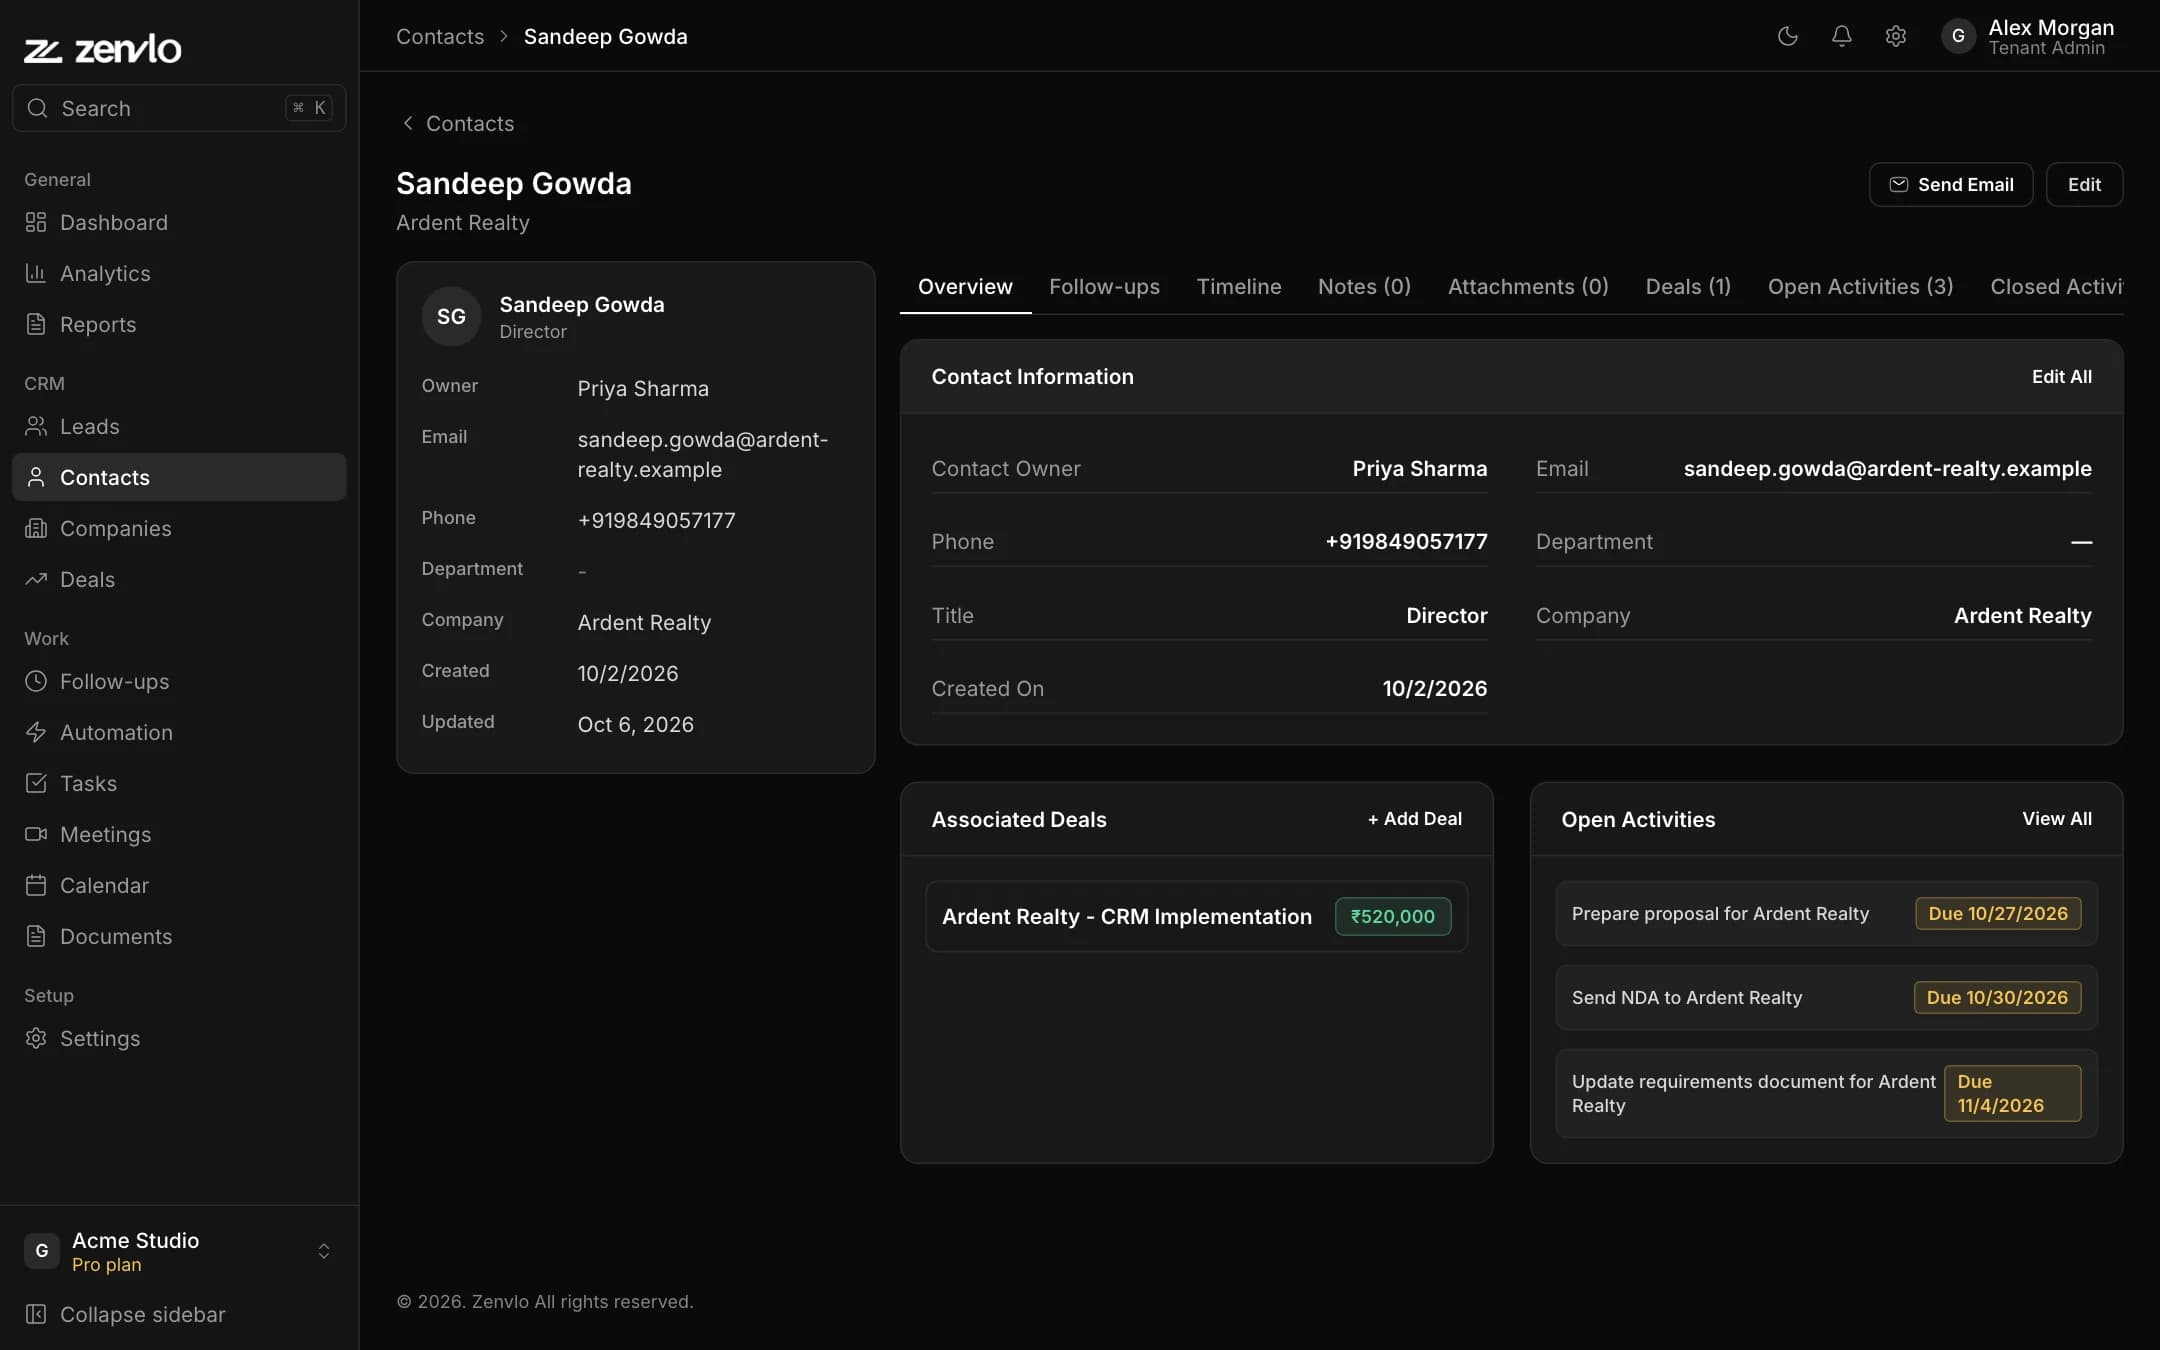Switch to the Follow-ups tab
The height and width of the screenshot is (1350, 2160).
click(x=1104, y=287)
